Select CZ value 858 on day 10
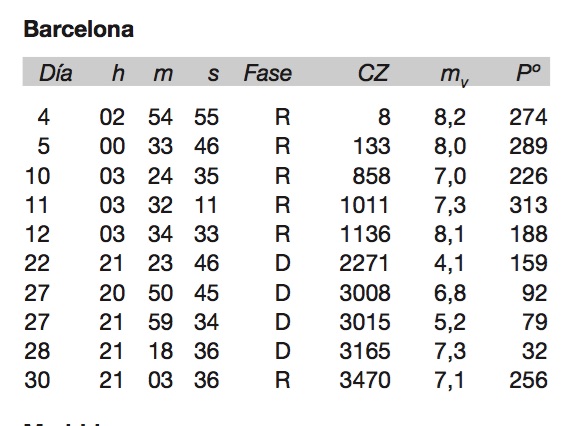This screenshot has width=570, height=426. 372,176
